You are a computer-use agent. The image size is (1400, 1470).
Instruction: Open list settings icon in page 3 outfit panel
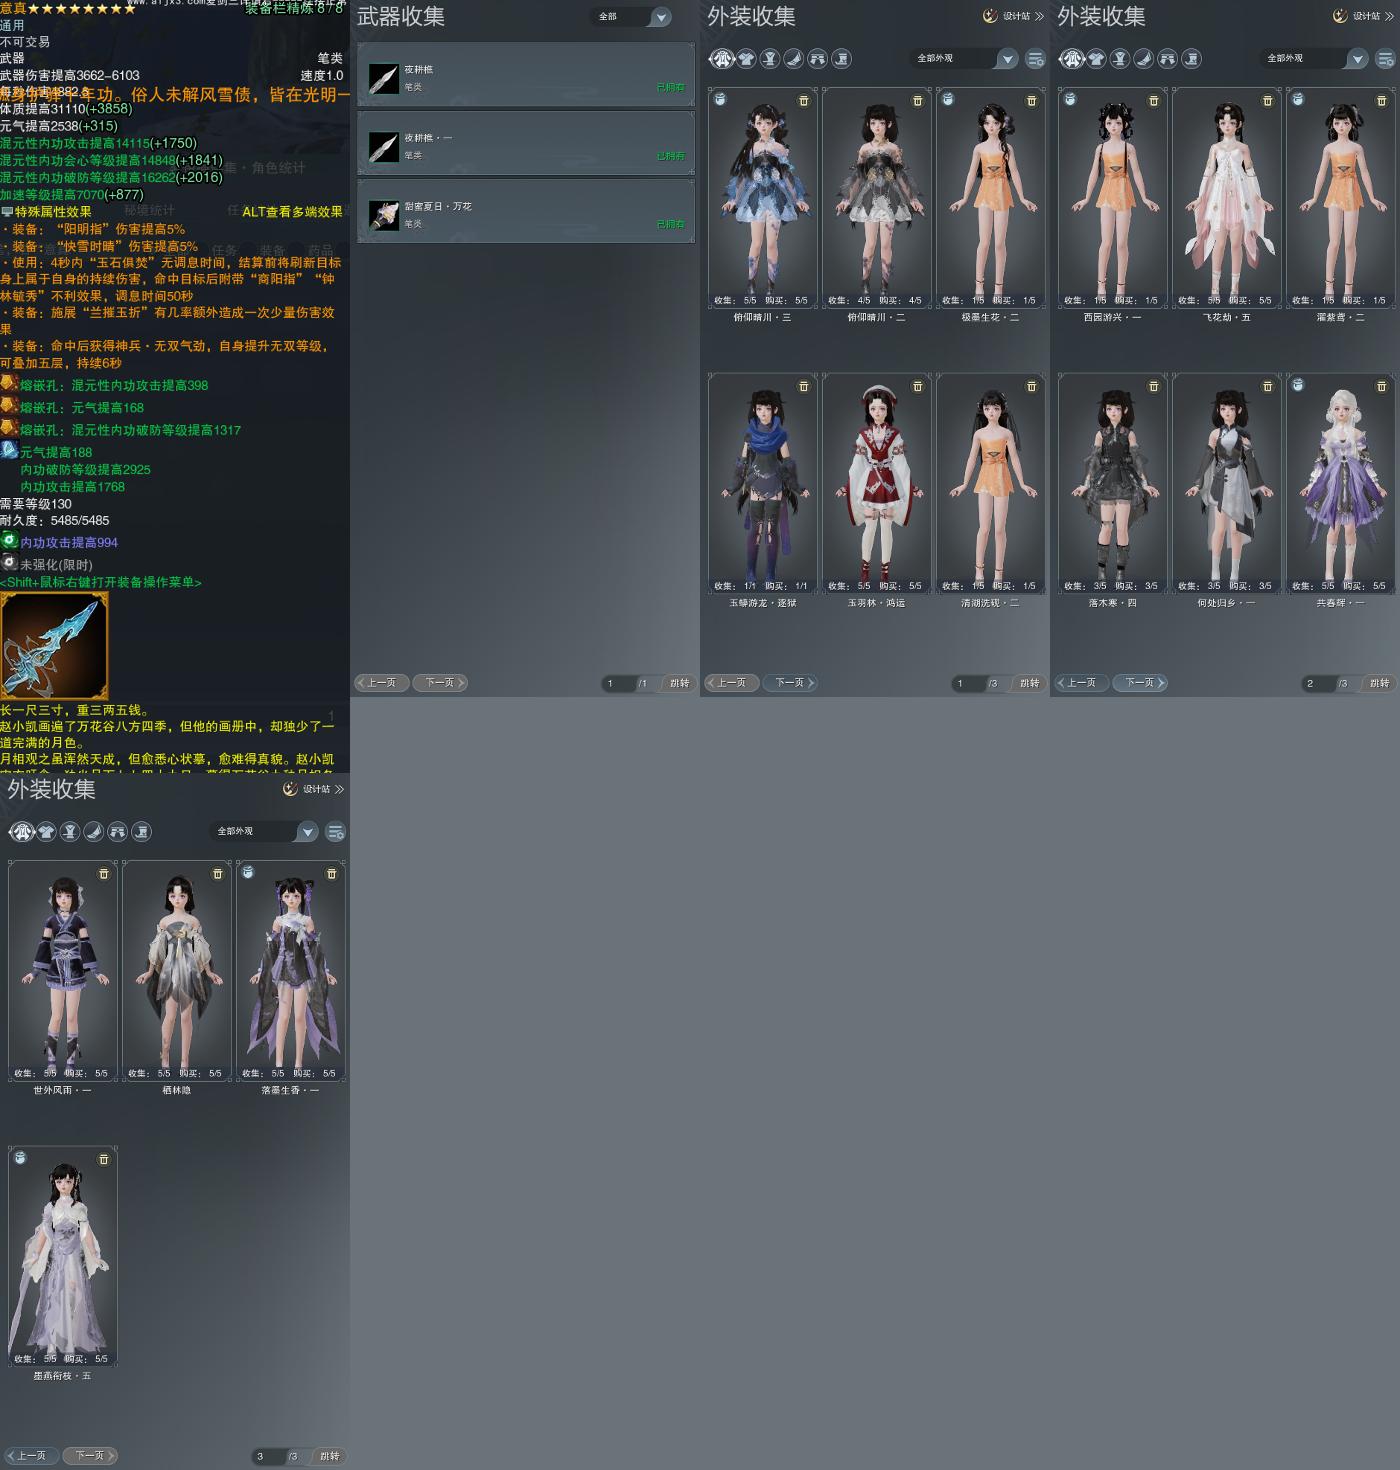tap(336, 832)
